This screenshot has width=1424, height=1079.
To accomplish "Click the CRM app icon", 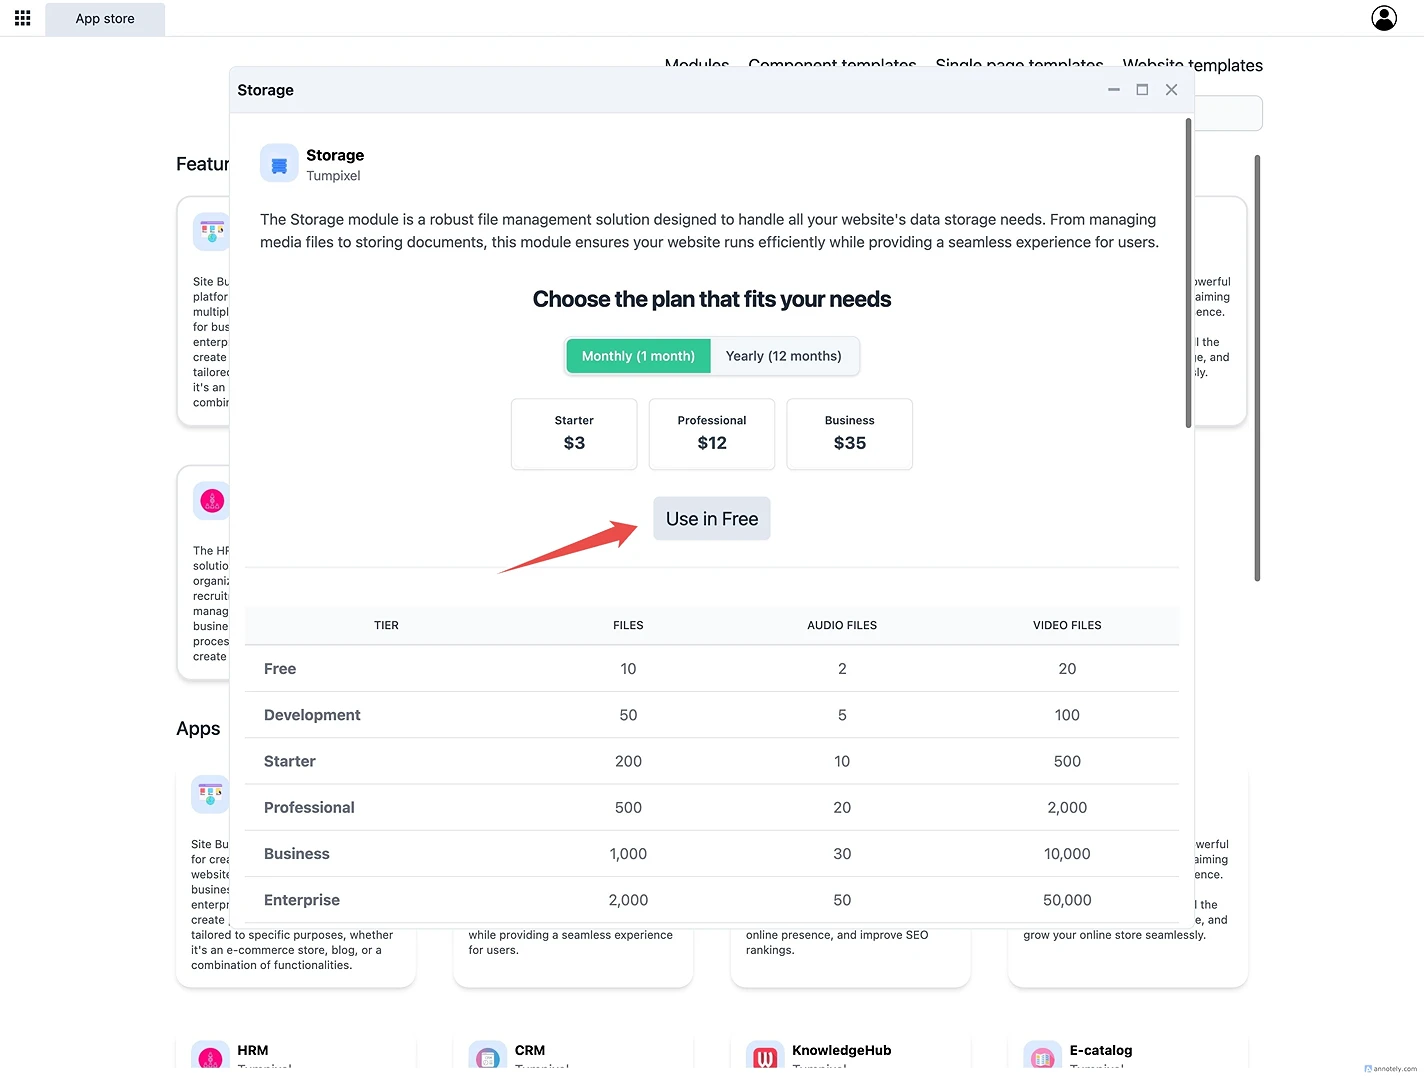I will click(x=488, y=1056).
